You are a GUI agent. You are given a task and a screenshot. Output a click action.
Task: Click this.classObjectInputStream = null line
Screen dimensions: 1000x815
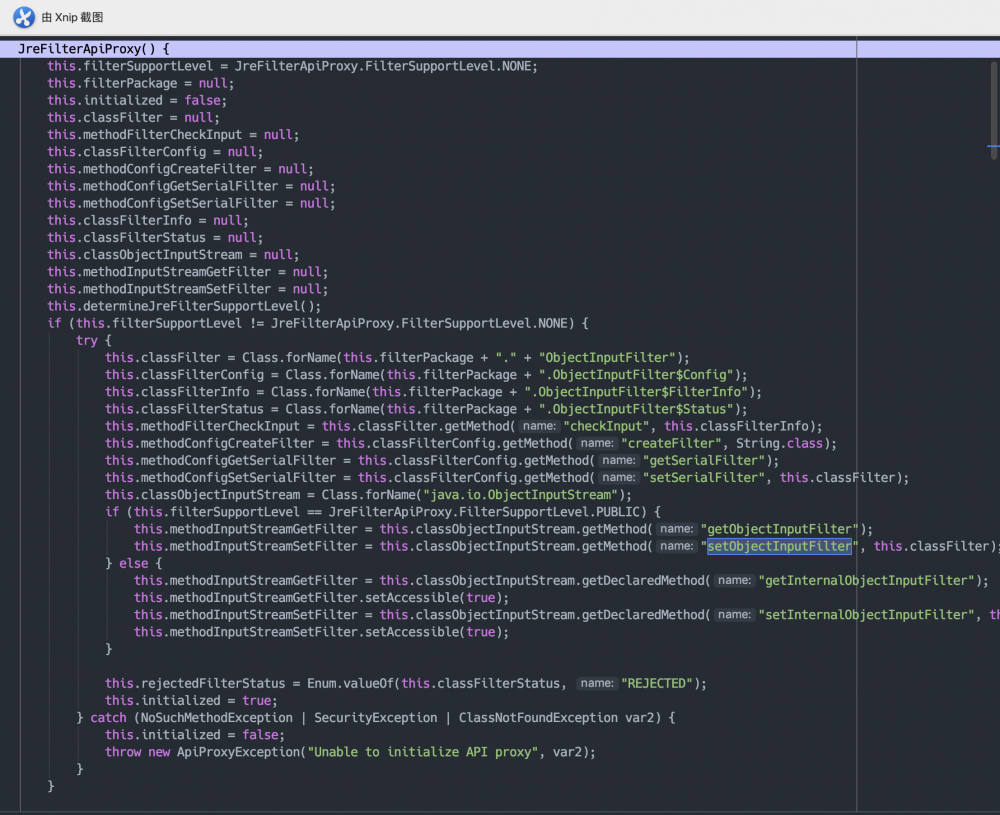[x=173, y=255]
